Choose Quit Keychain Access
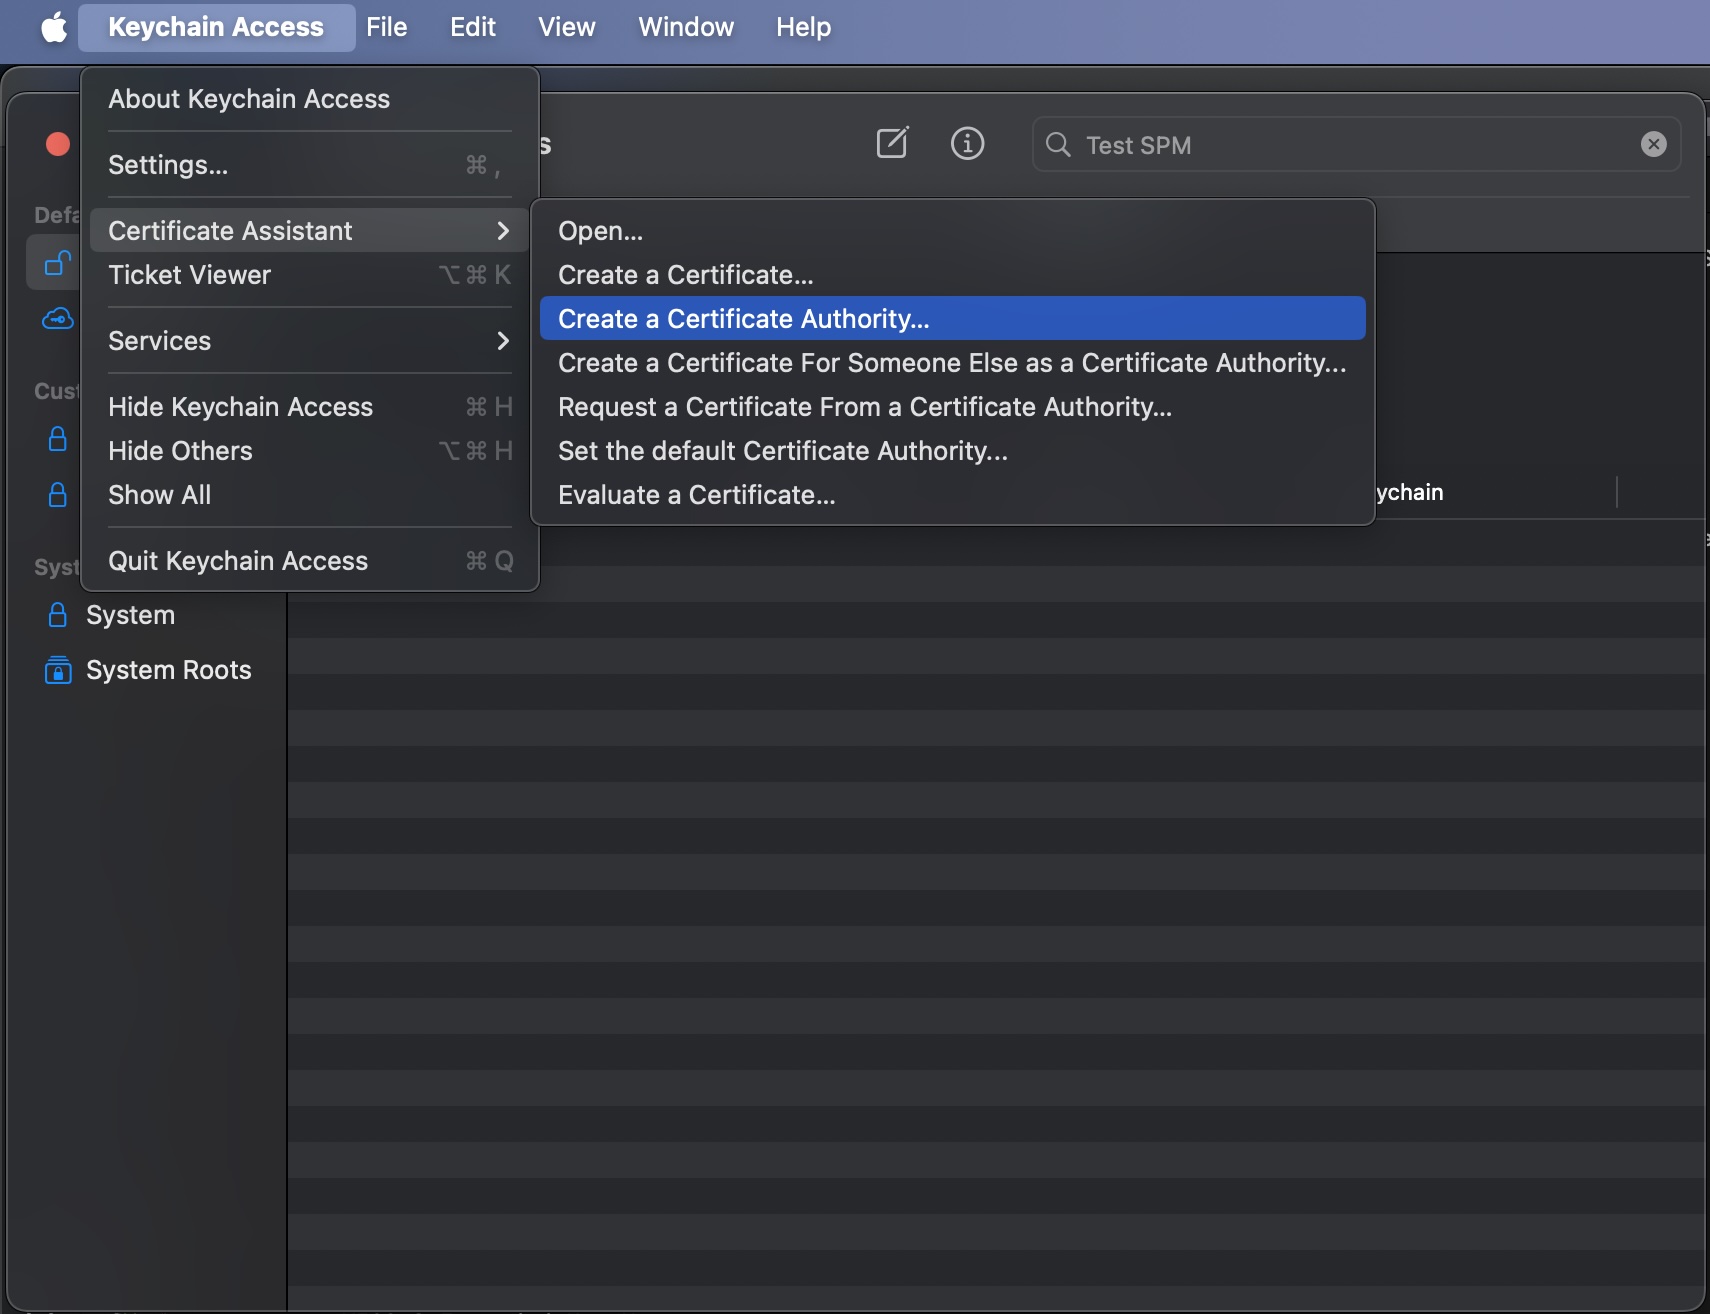This screenshot has width=1710, height=1314. point(310,561)
